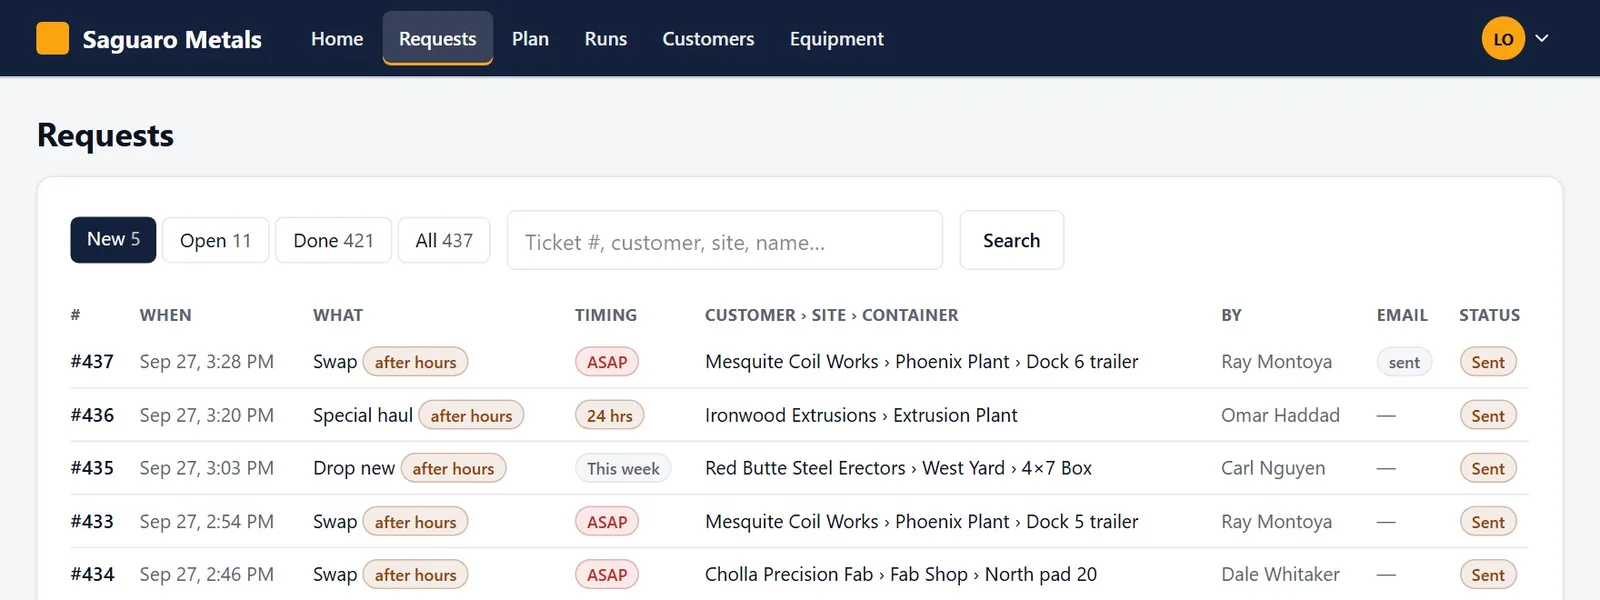
Task: Click the TIMING column header
Action: [x=606, y=315]
